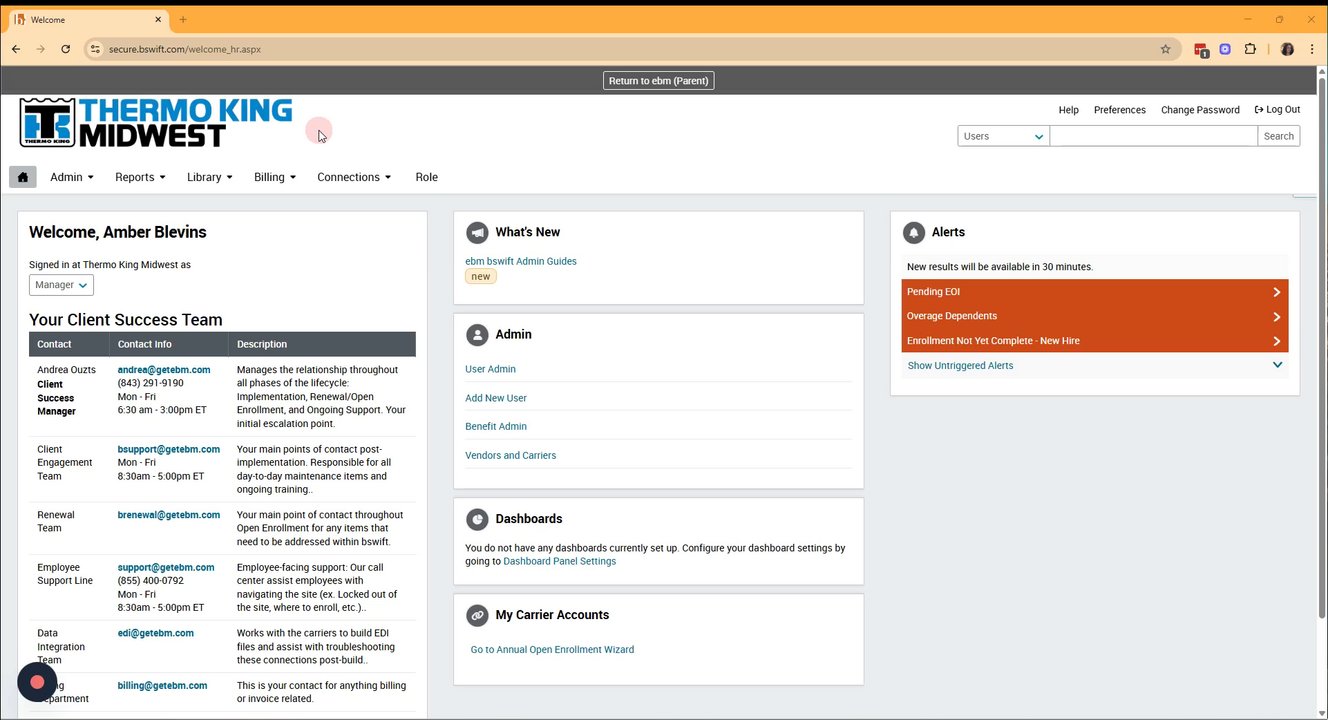Open the Overage Dependents alert arrow
The width and height of the screenshot is (1328, 720).
(x=1277, y=316)
